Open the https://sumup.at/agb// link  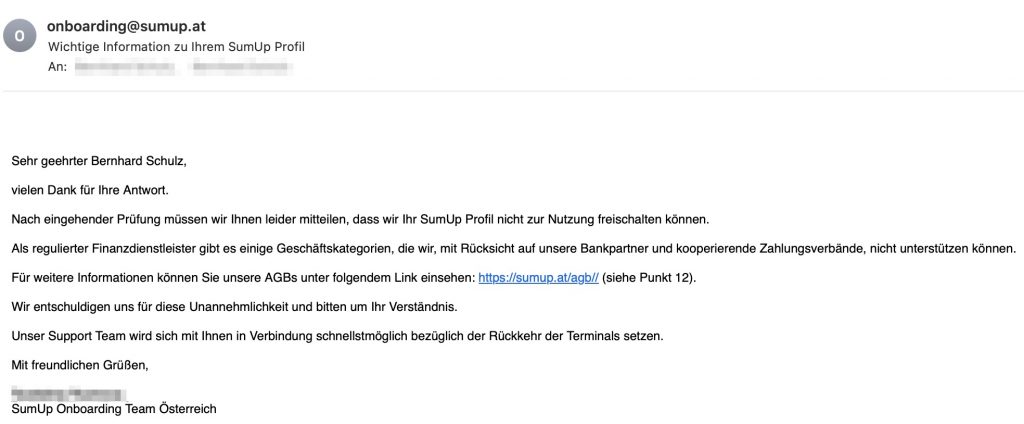click(538, 278)
